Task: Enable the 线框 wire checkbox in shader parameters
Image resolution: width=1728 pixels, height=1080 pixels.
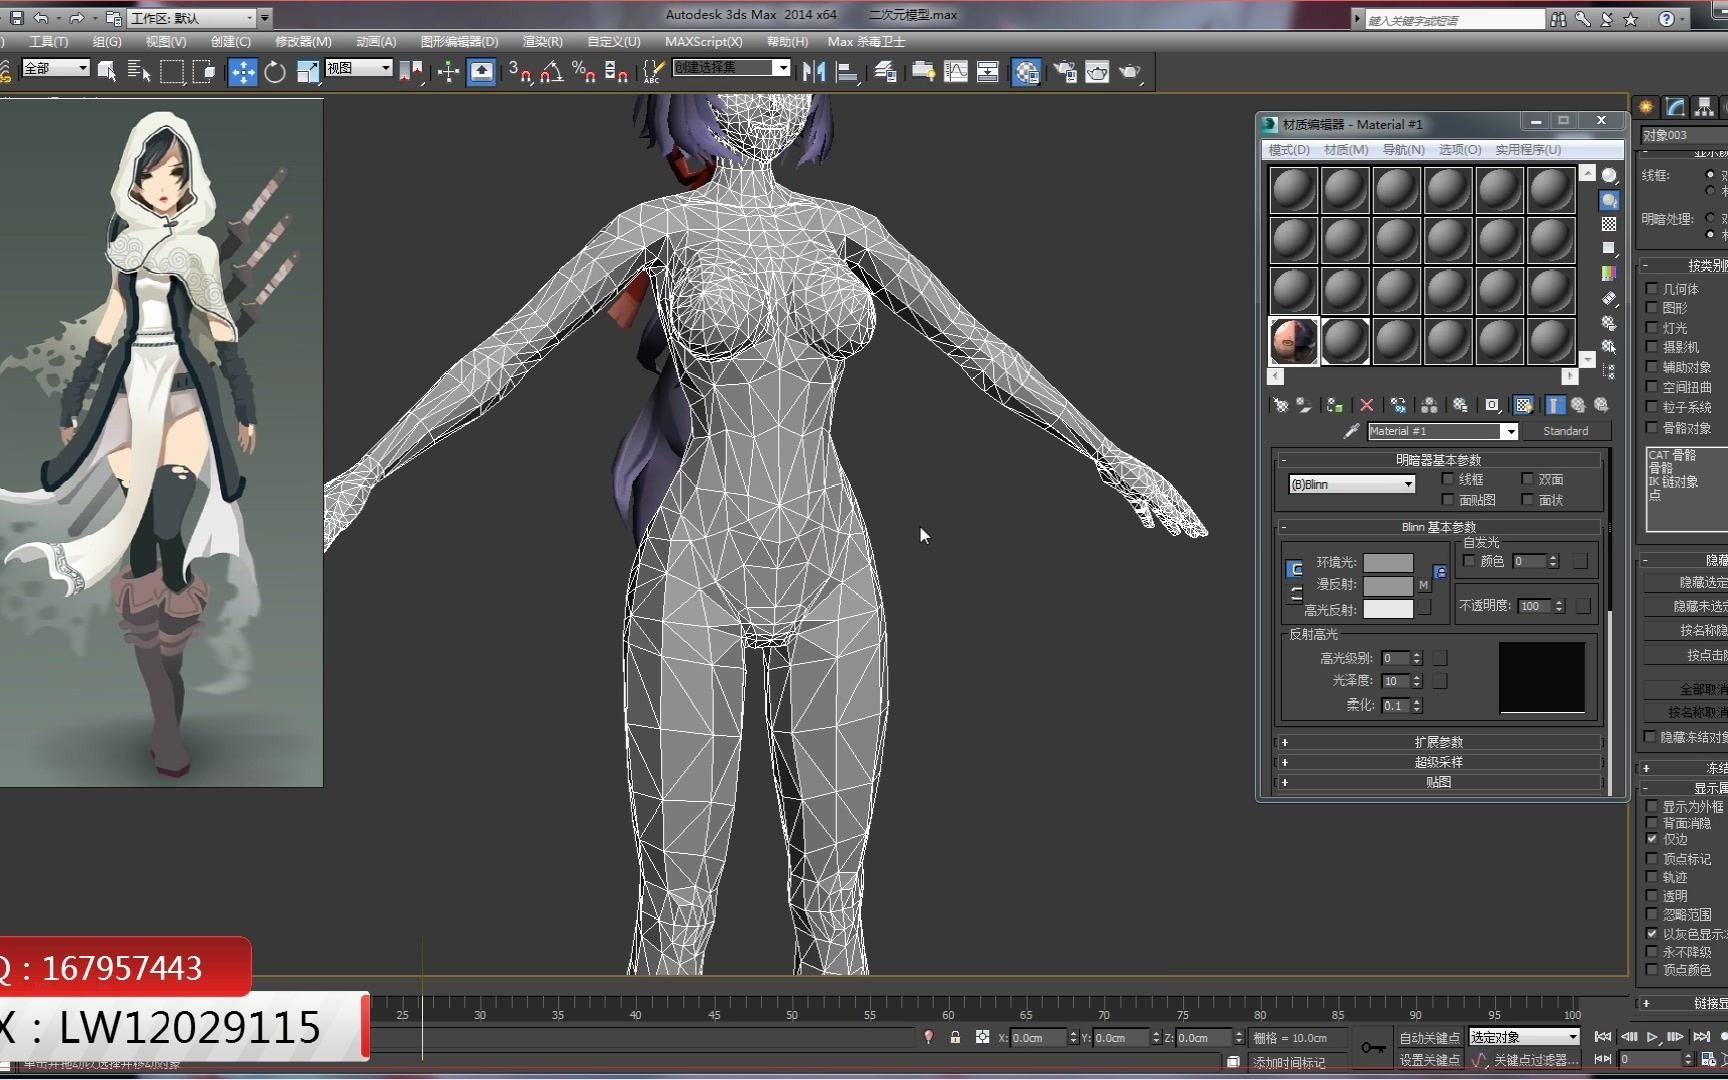Action: coord(1448,479)
